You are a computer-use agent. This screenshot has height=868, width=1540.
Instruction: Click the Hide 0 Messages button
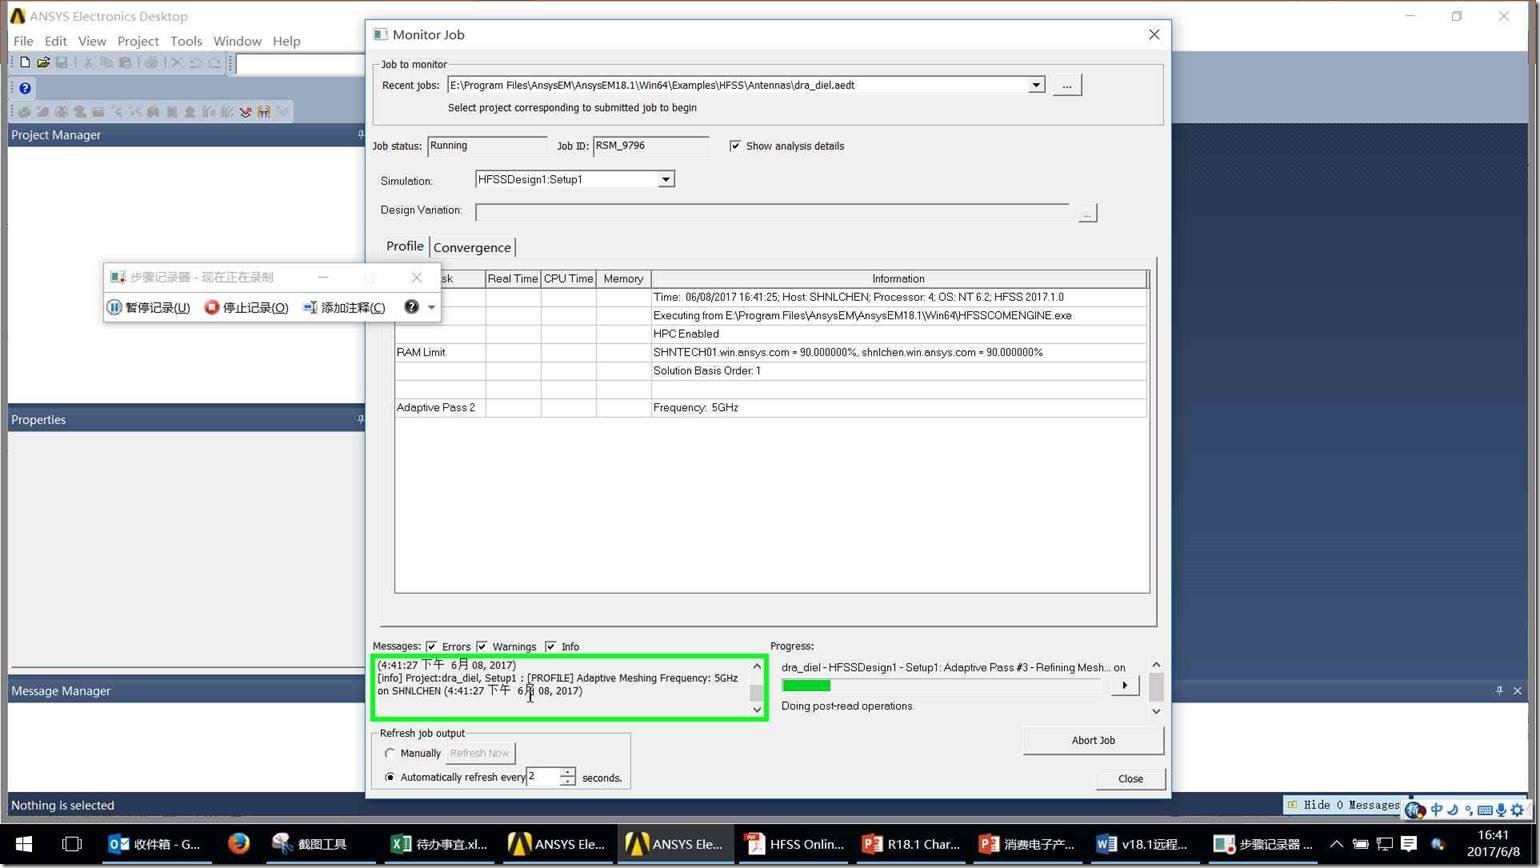pos(1343,805)
